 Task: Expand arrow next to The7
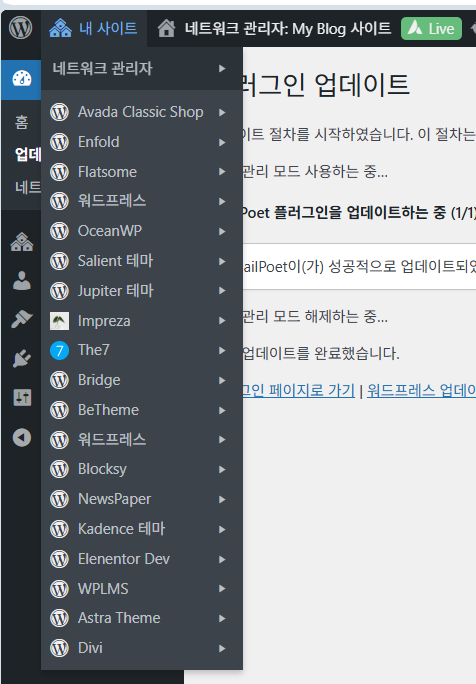point(222,350)
